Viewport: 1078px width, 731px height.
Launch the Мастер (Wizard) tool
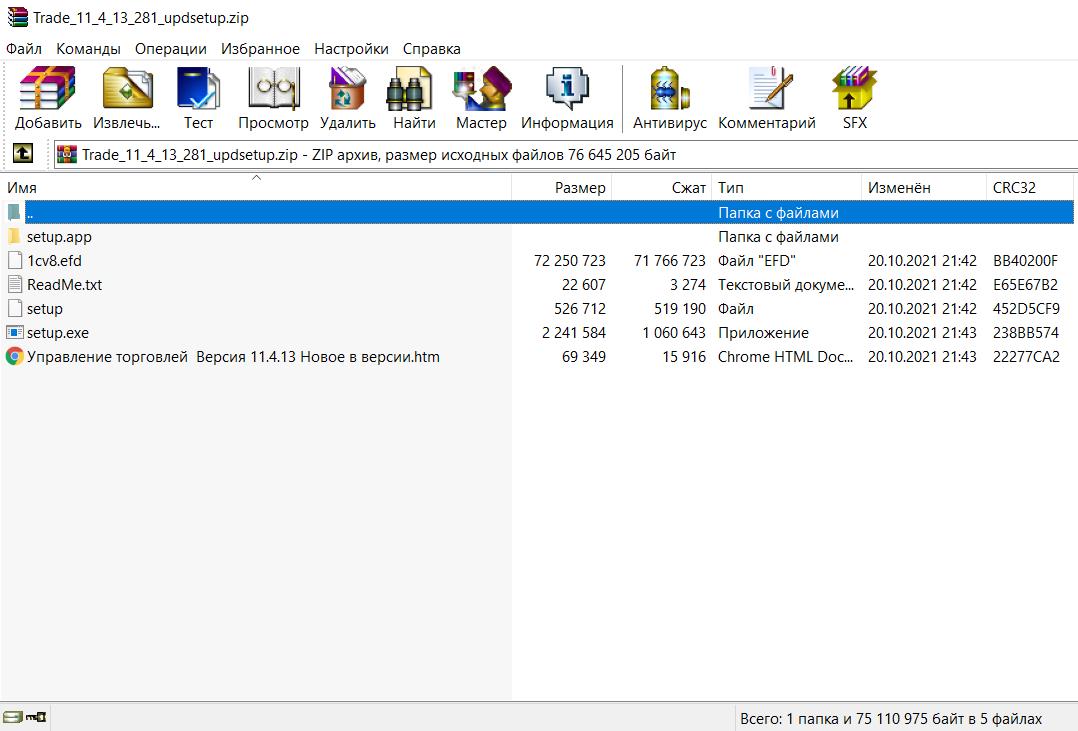tap(481, 98)
